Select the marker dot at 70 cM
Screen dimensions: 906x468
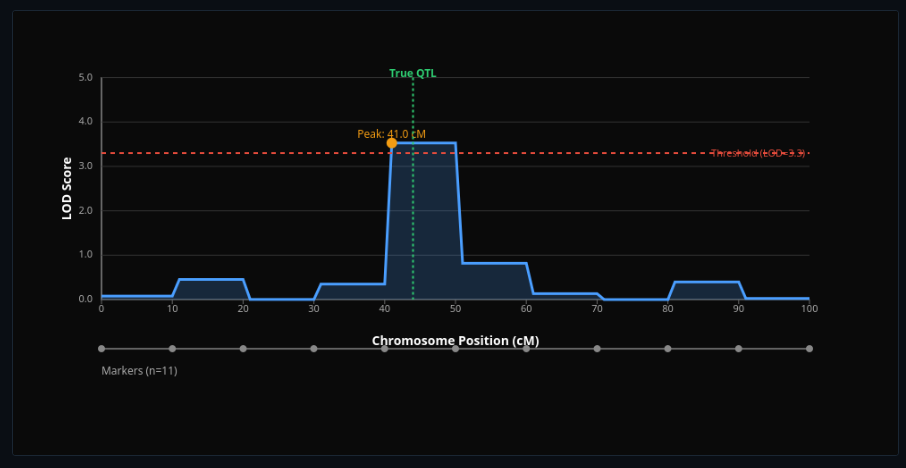597,348
